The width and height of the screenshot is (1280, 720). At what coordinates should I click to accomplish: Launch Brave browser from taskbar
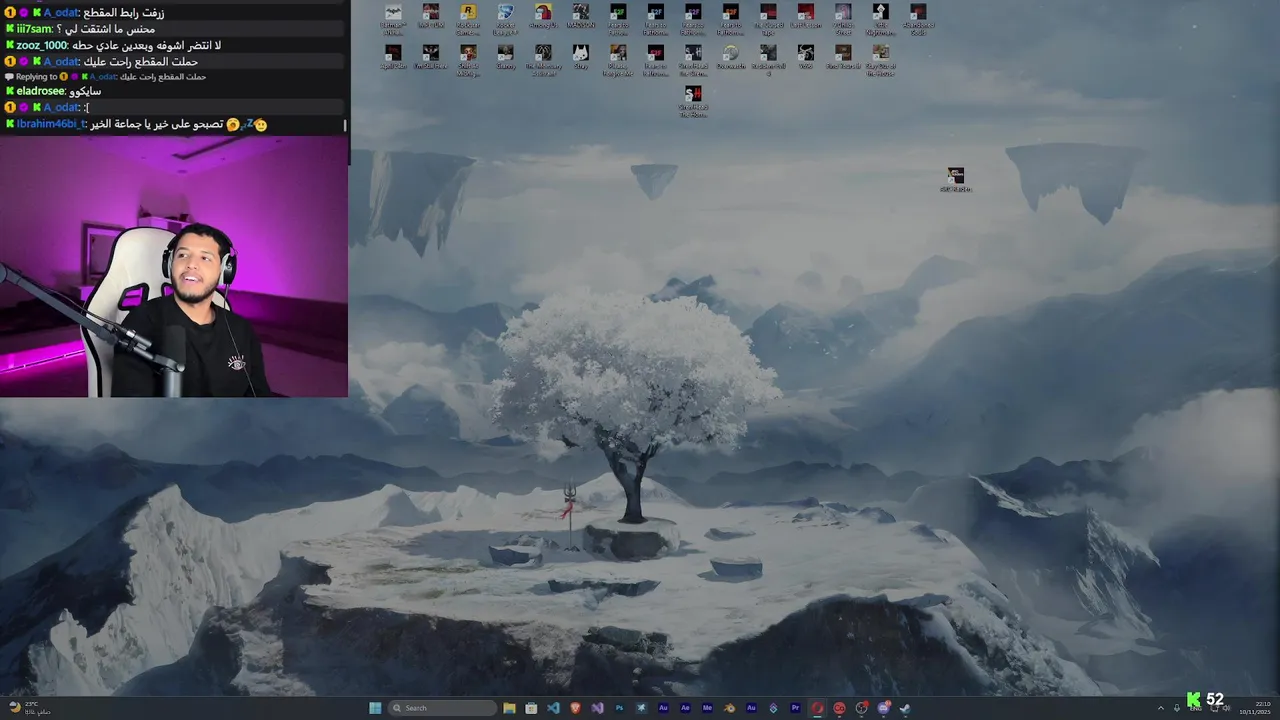575,708
